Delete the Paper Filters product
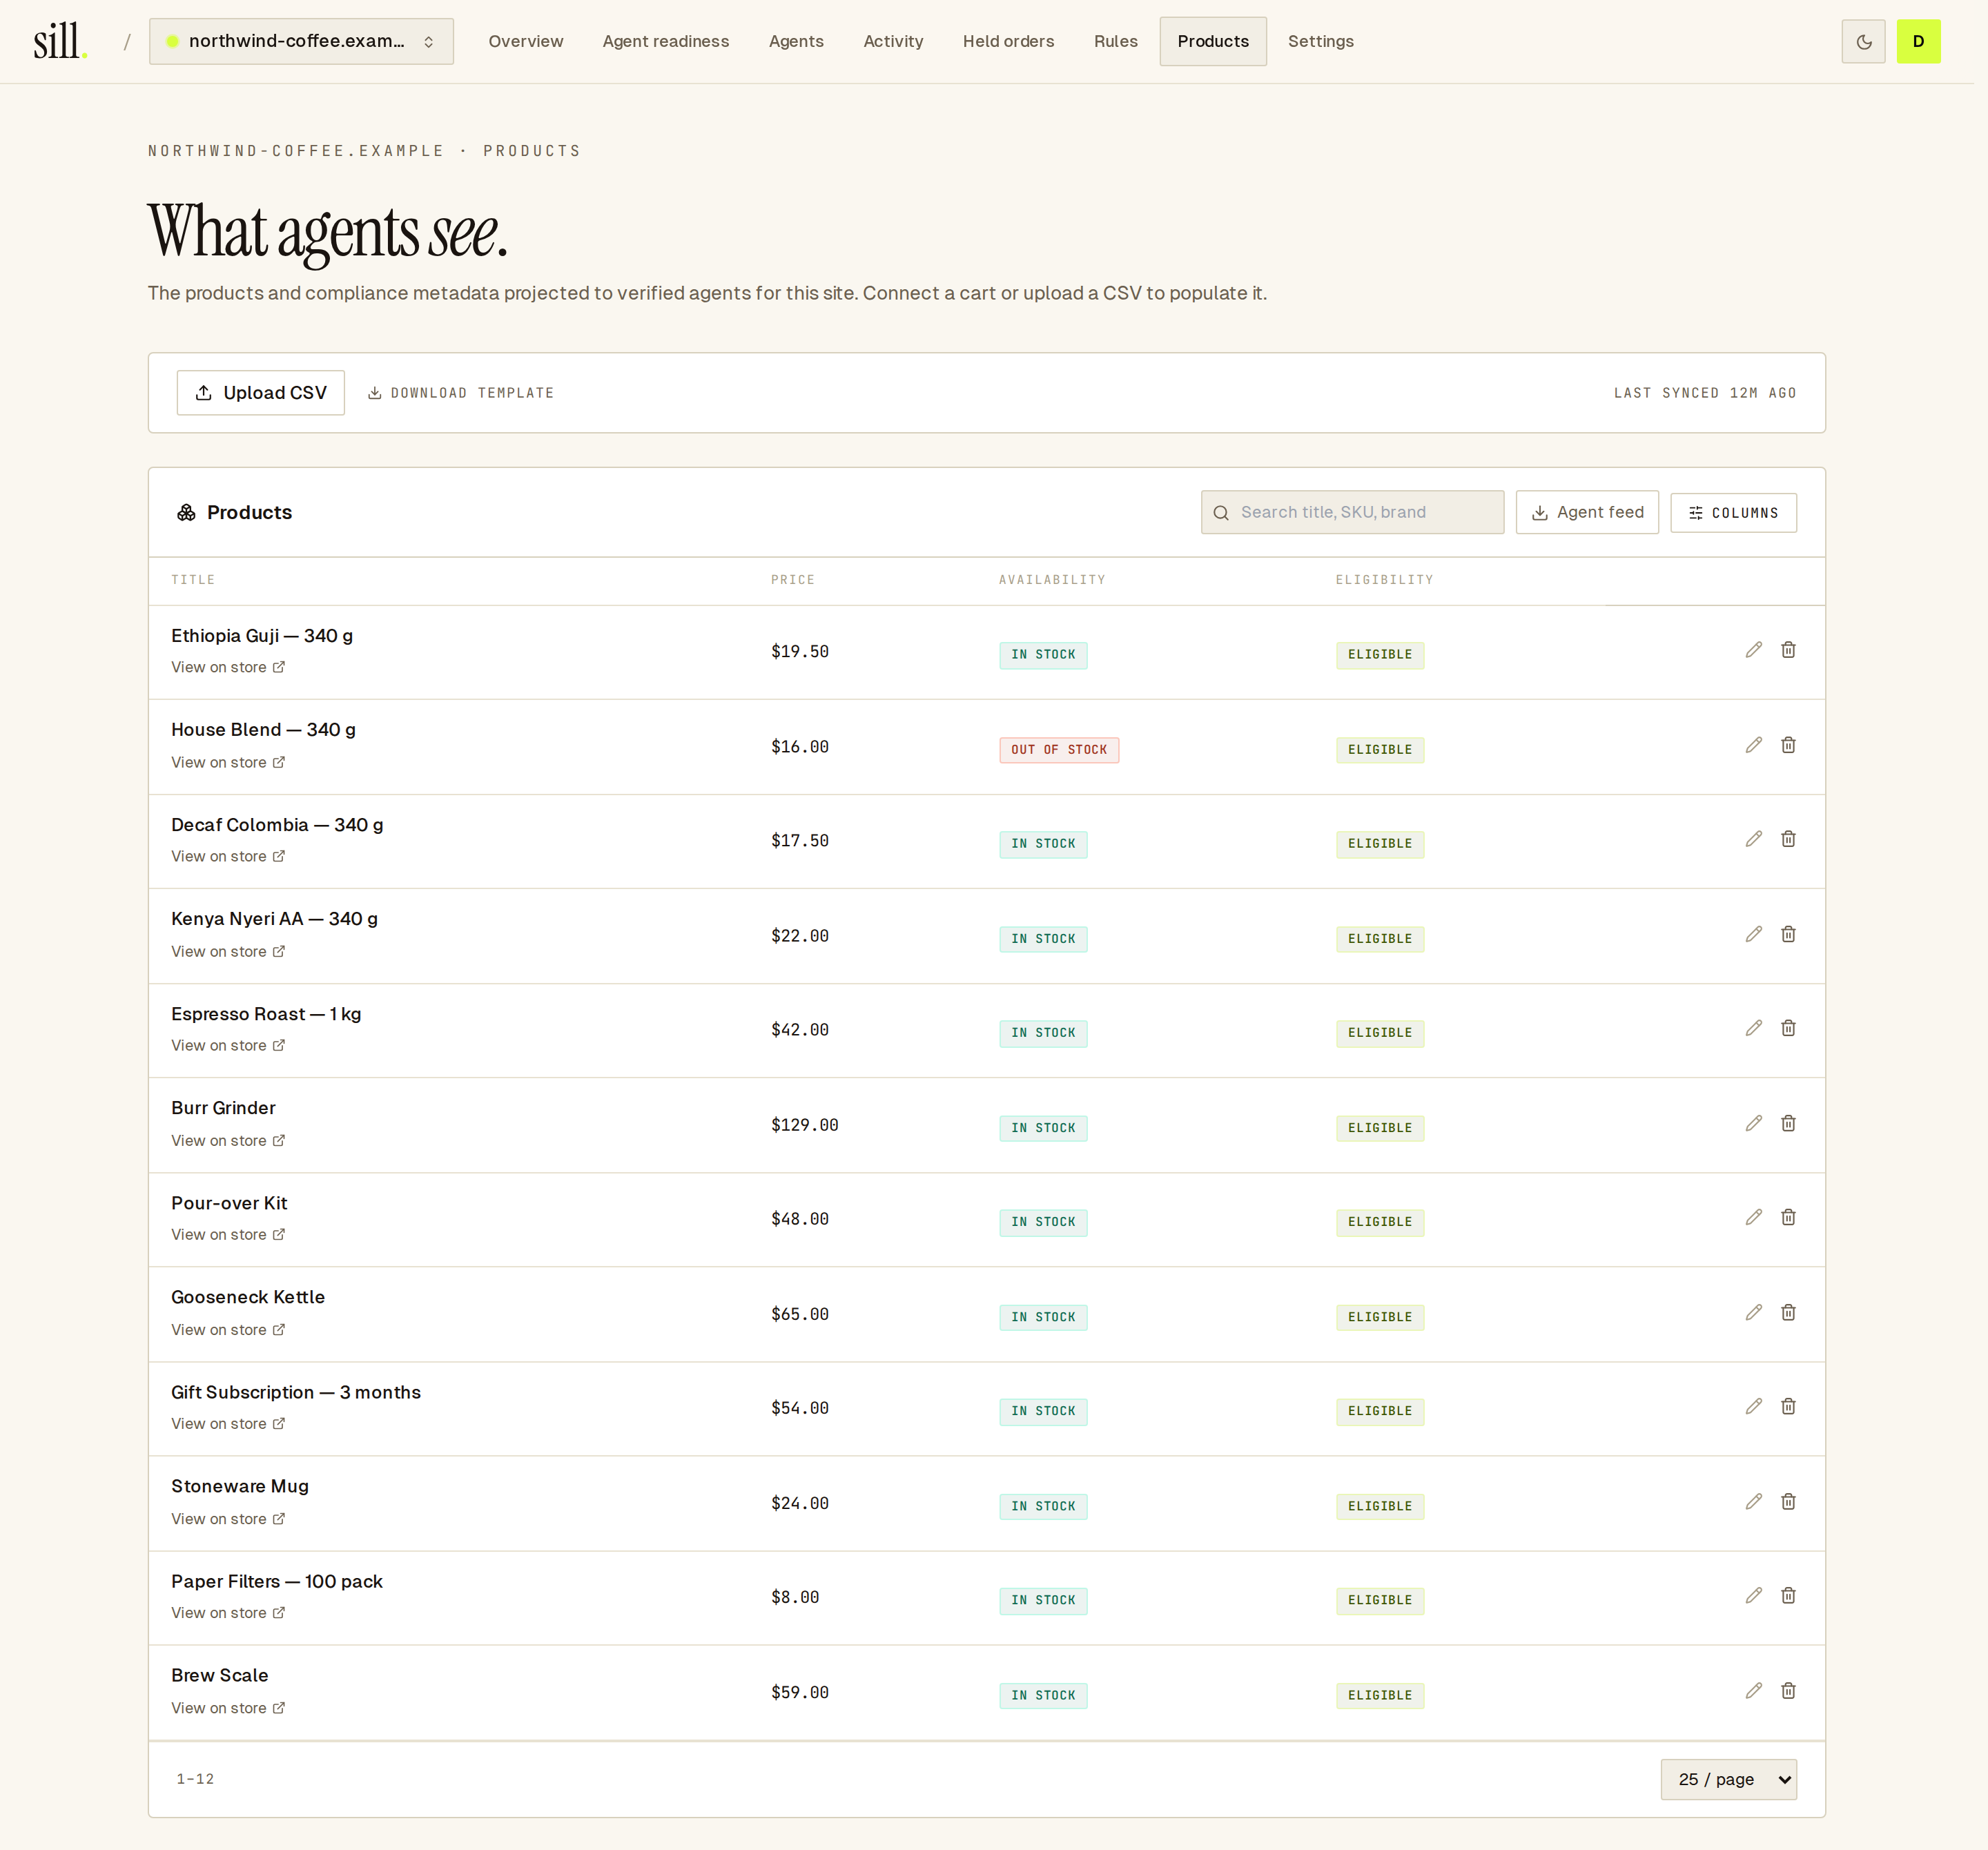This screenshot has height=1850, width=1988. coord(1788,1595)
